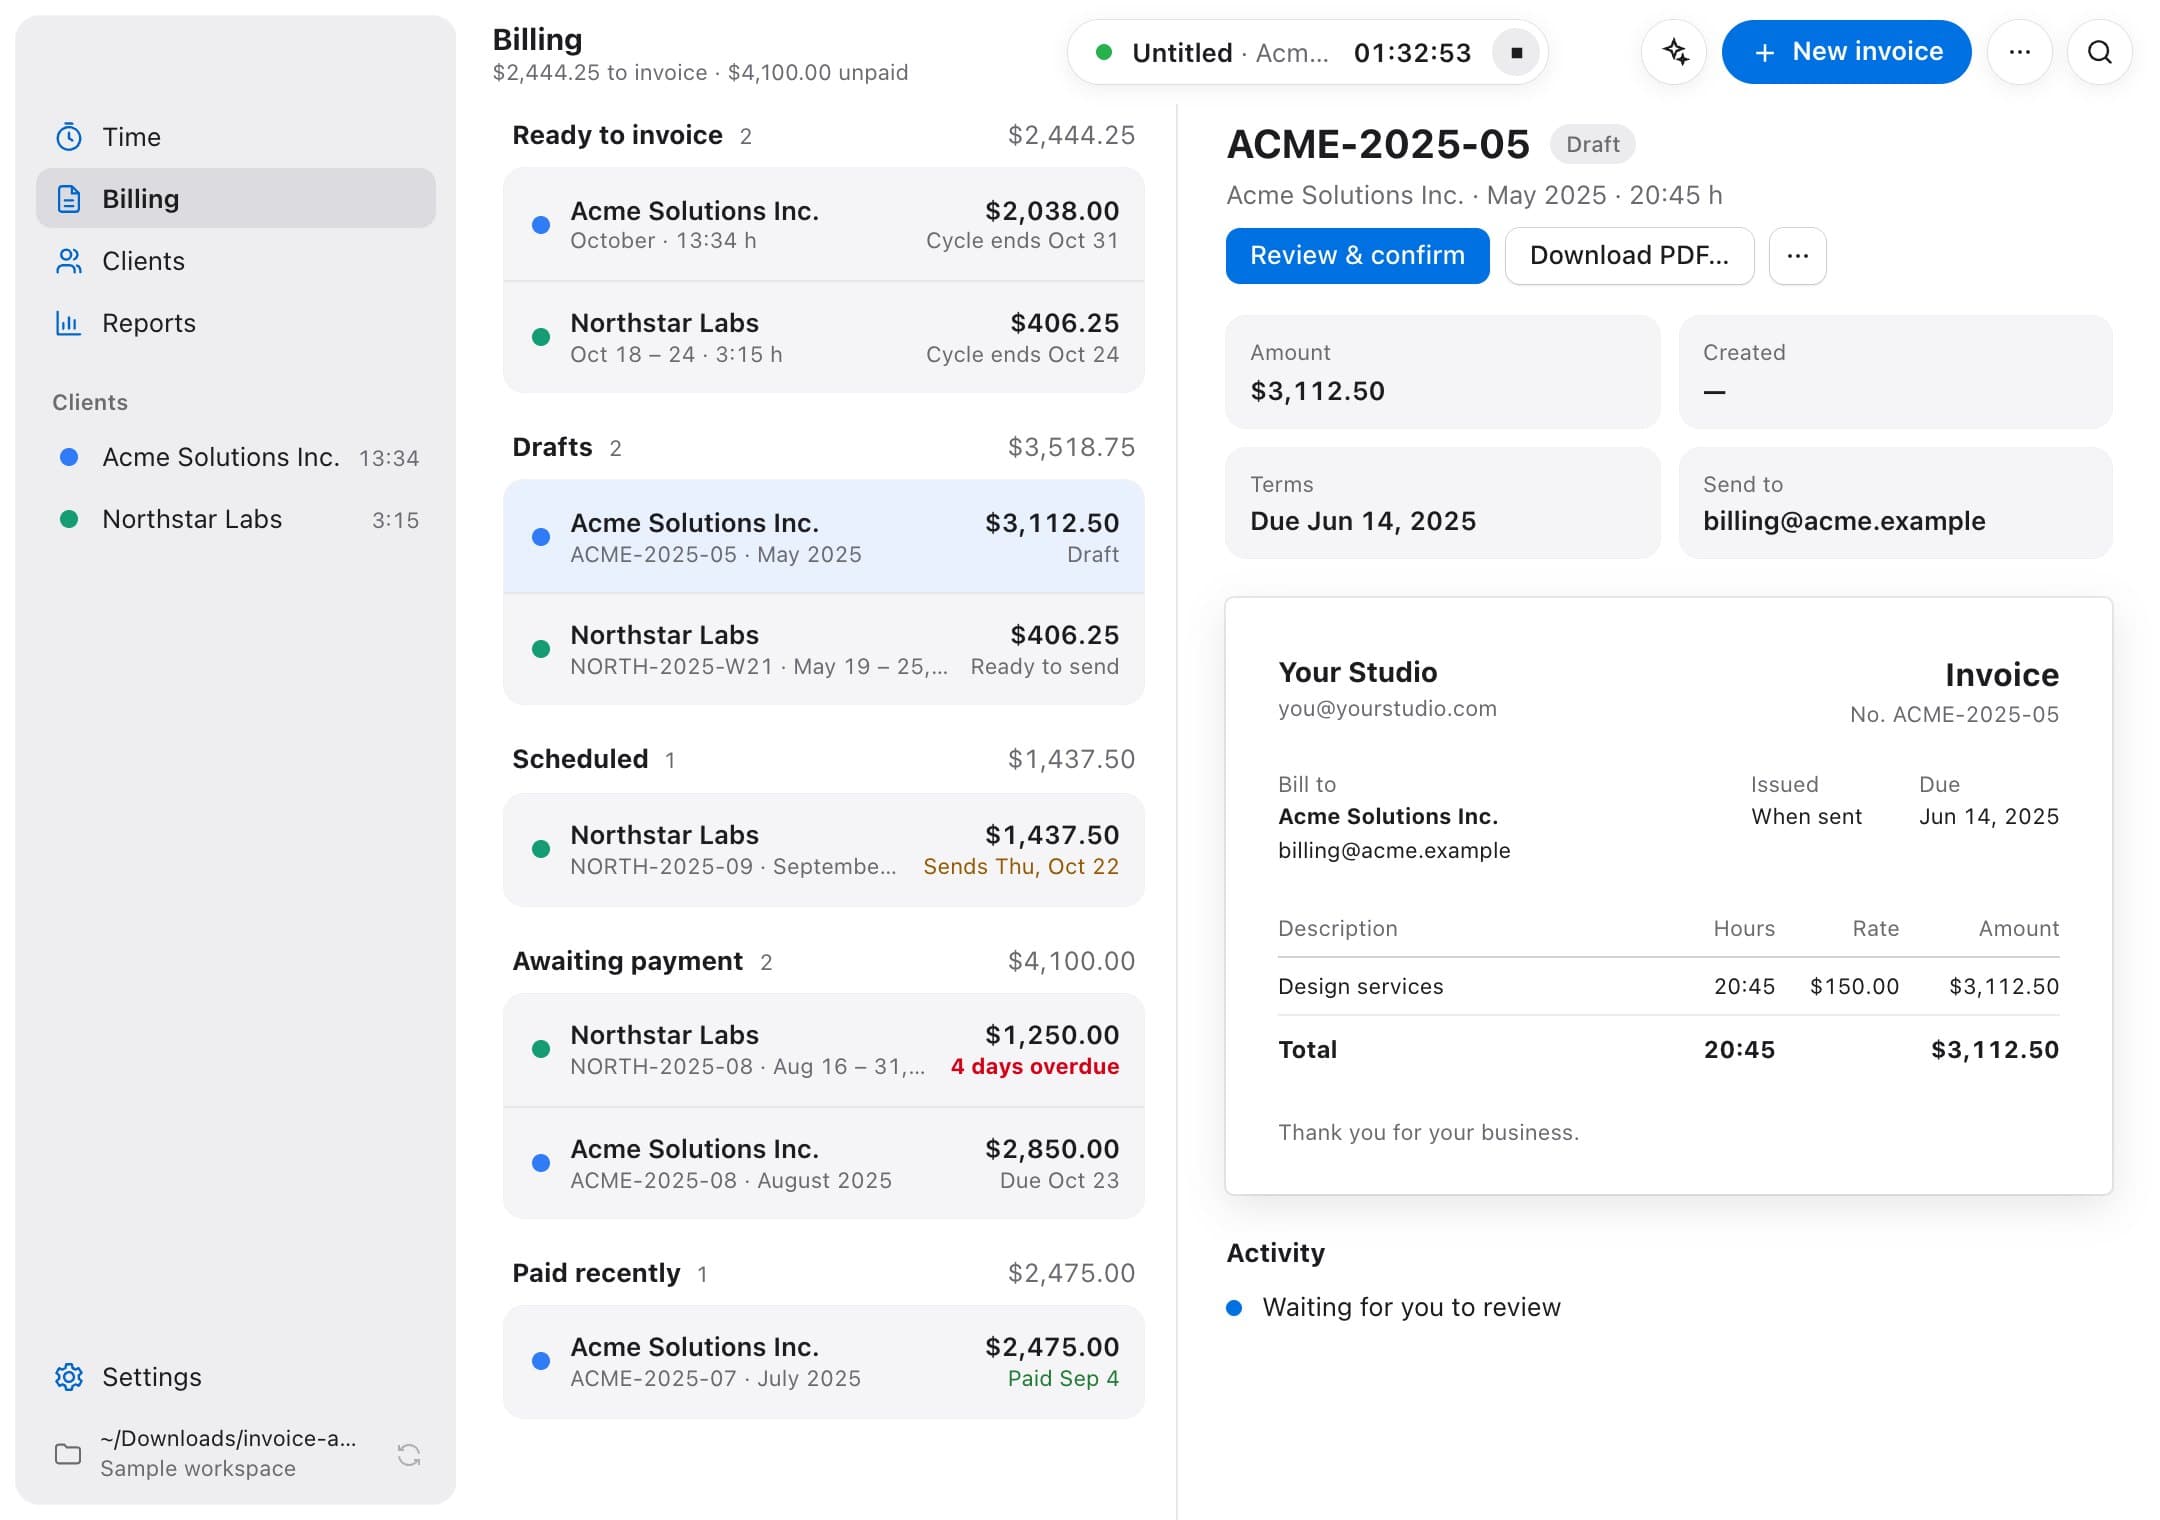Open the Time menu label
This screenshot has height=1520, width=2160.
coord(131,137)
